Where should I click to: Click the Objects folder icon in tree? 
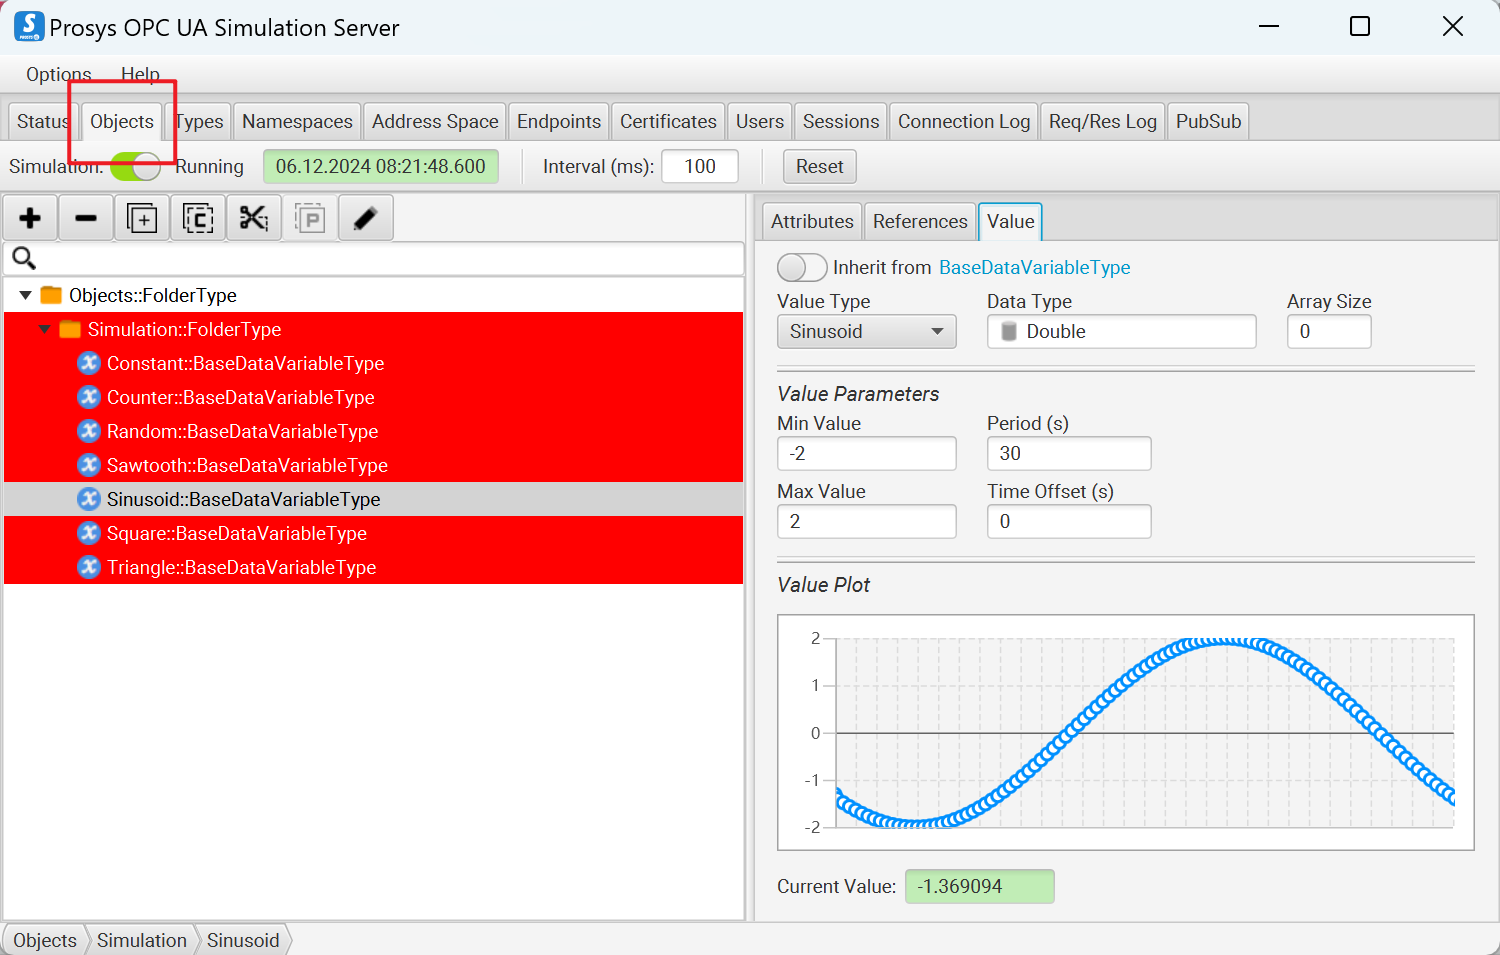(51, 295)
